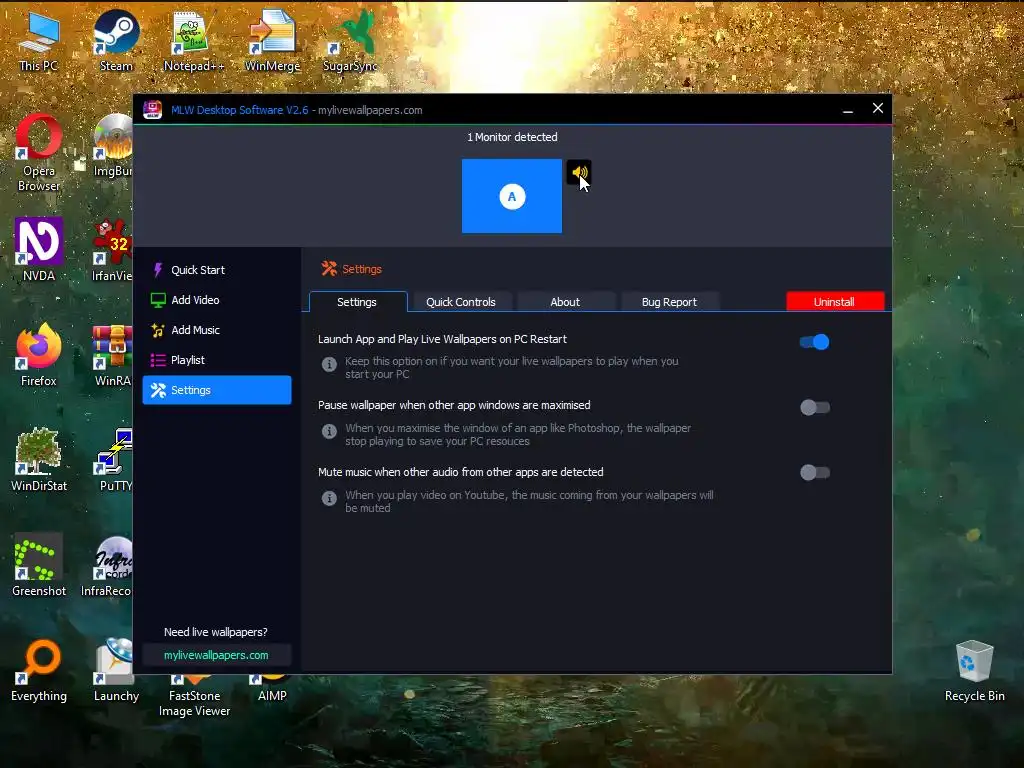The image size is (1024, 768).
Task: Open Playlist in the sidebar
Action: (x=217, y=360)
